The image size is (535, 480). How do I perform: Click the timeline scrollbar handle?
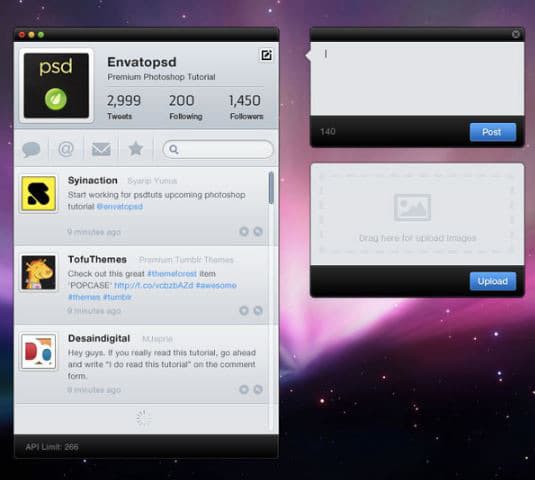(271, 188)
